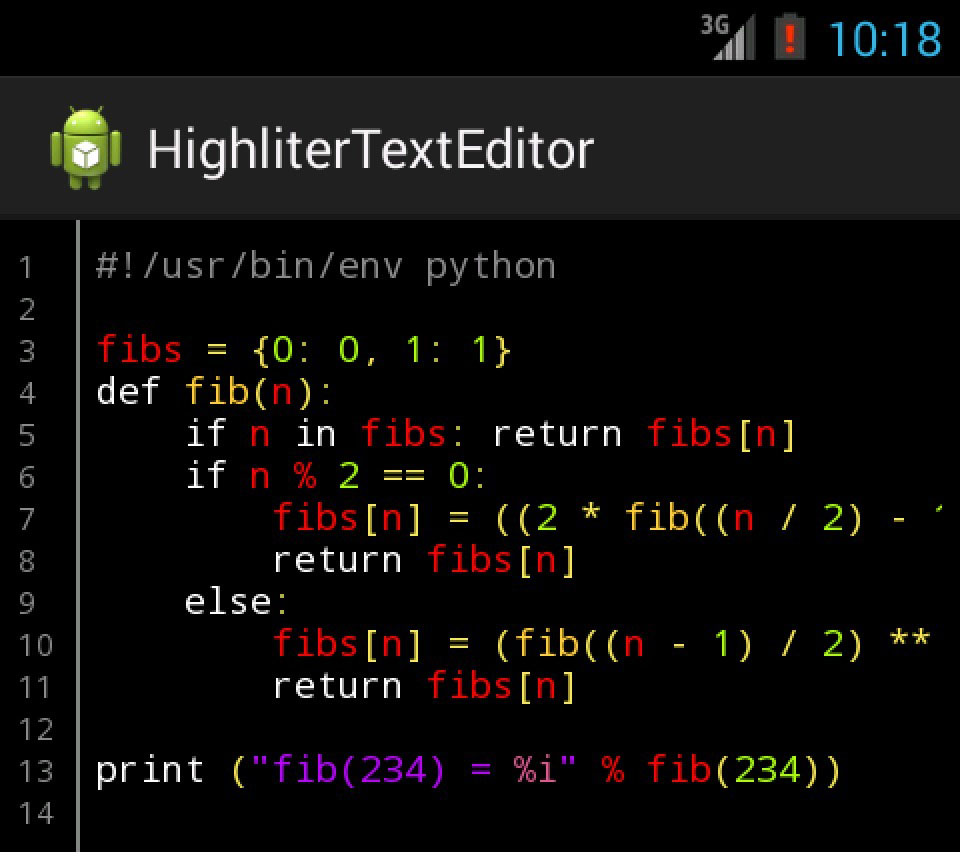
Task: Tap the green Android app icon
Action: [x=85, y=149]
